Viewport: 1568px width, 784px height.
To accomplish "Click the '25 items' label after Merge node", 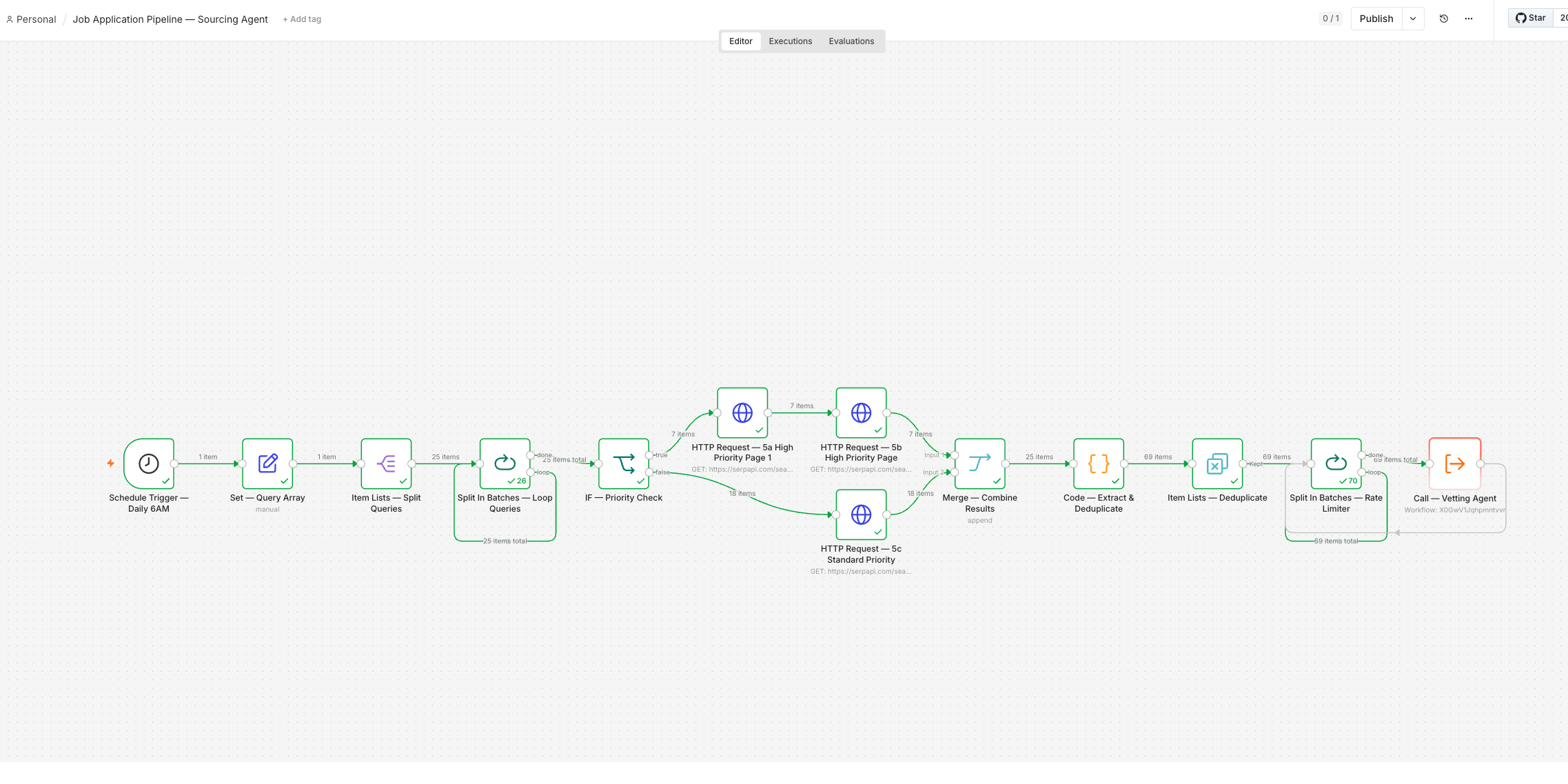I will [1039, 457].
